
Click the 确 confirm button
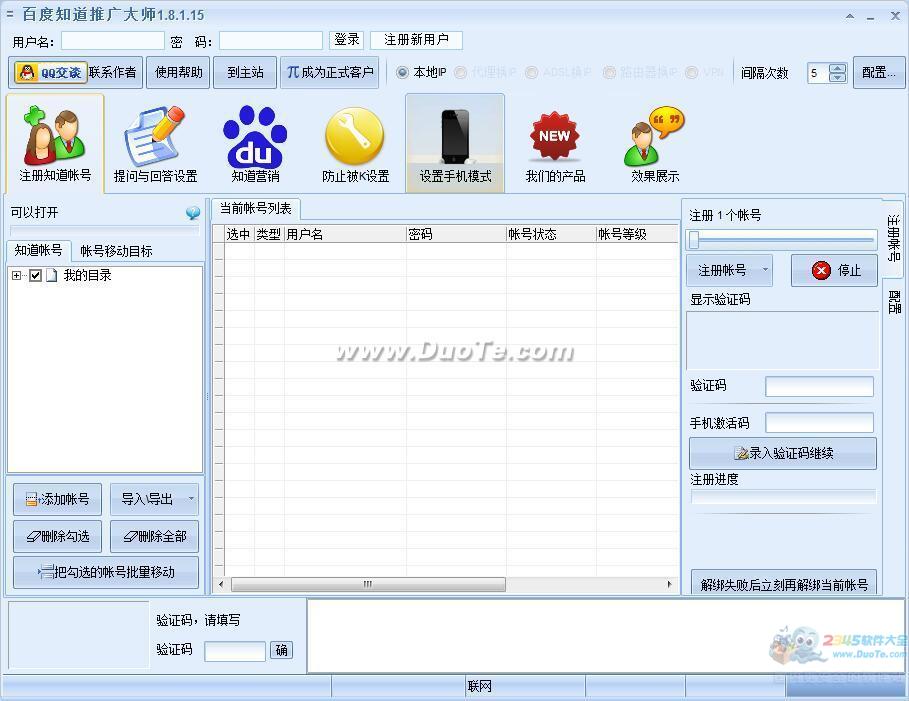(281, 650)
